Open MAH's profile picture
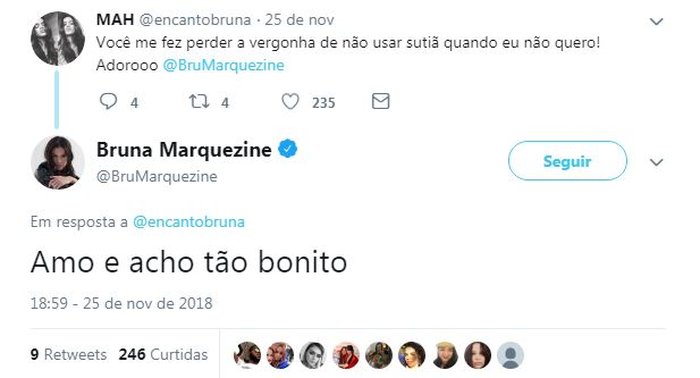 click(x=58, y=39)
